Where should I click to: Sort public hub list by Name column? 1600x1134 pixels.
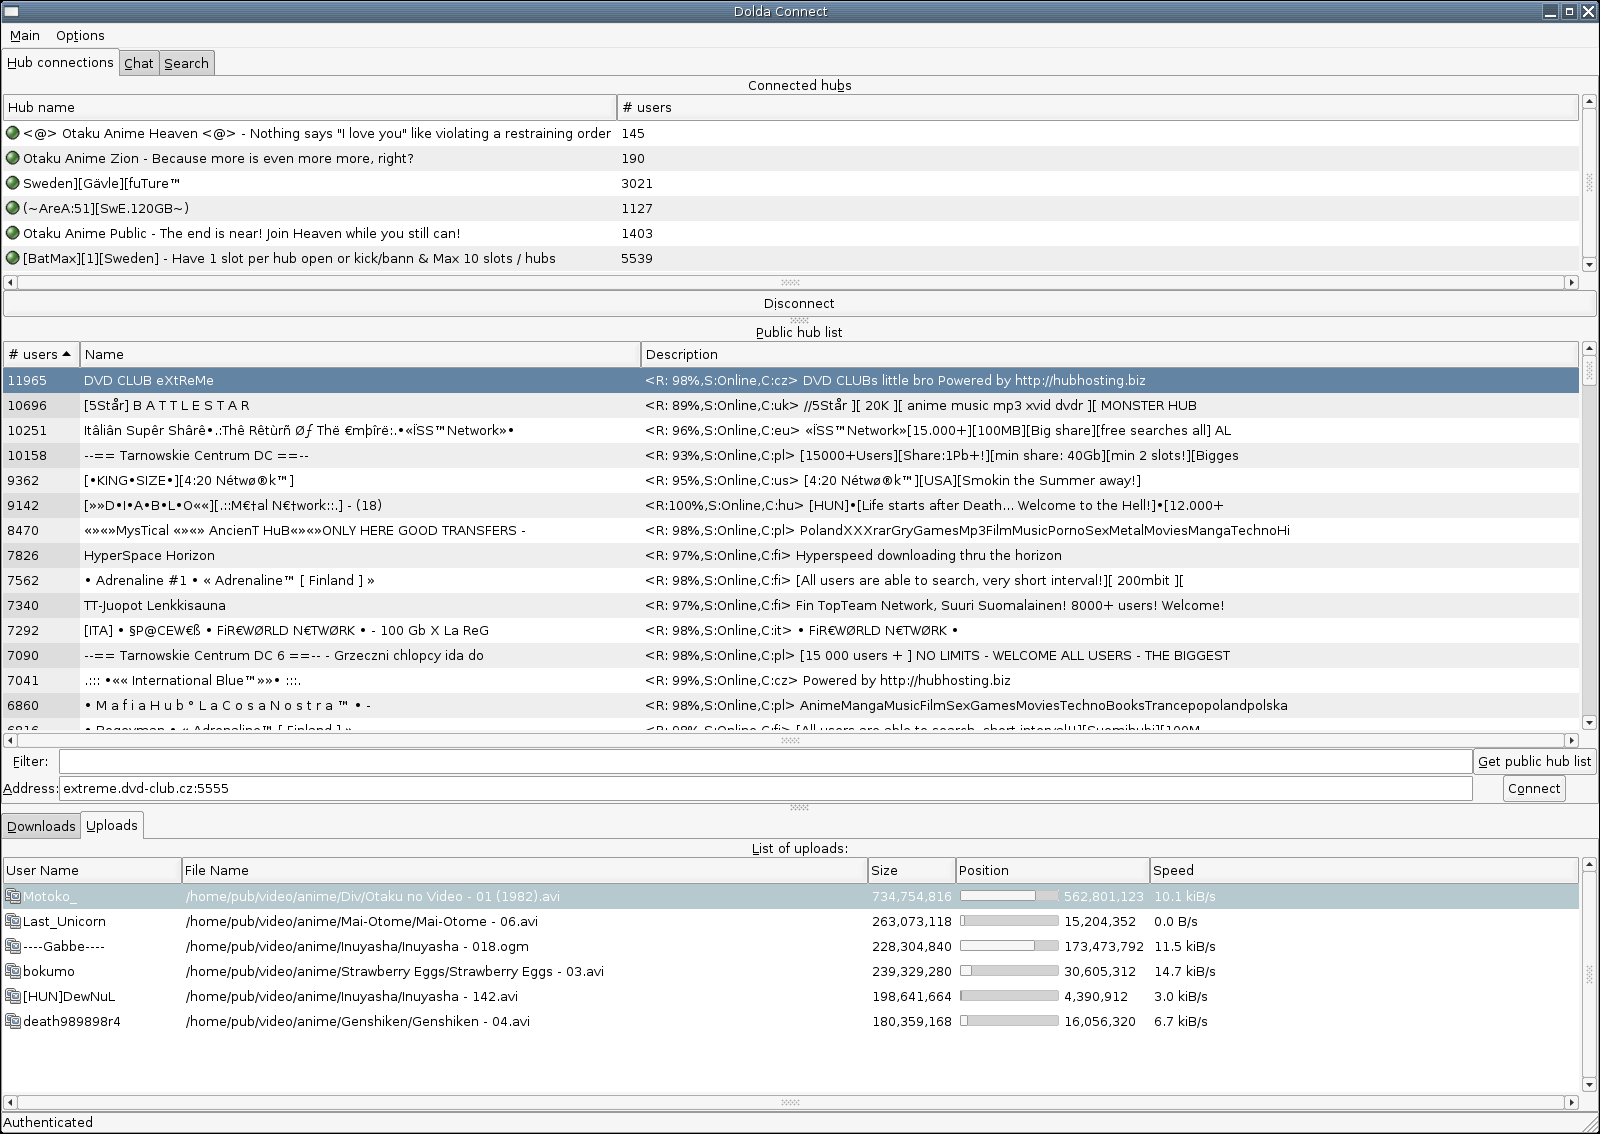pos(360,354)
